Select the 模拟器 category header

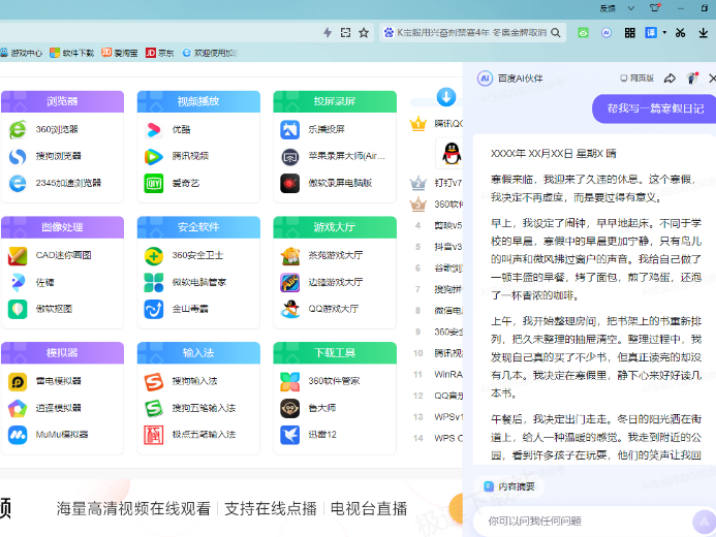click(62, 353)
